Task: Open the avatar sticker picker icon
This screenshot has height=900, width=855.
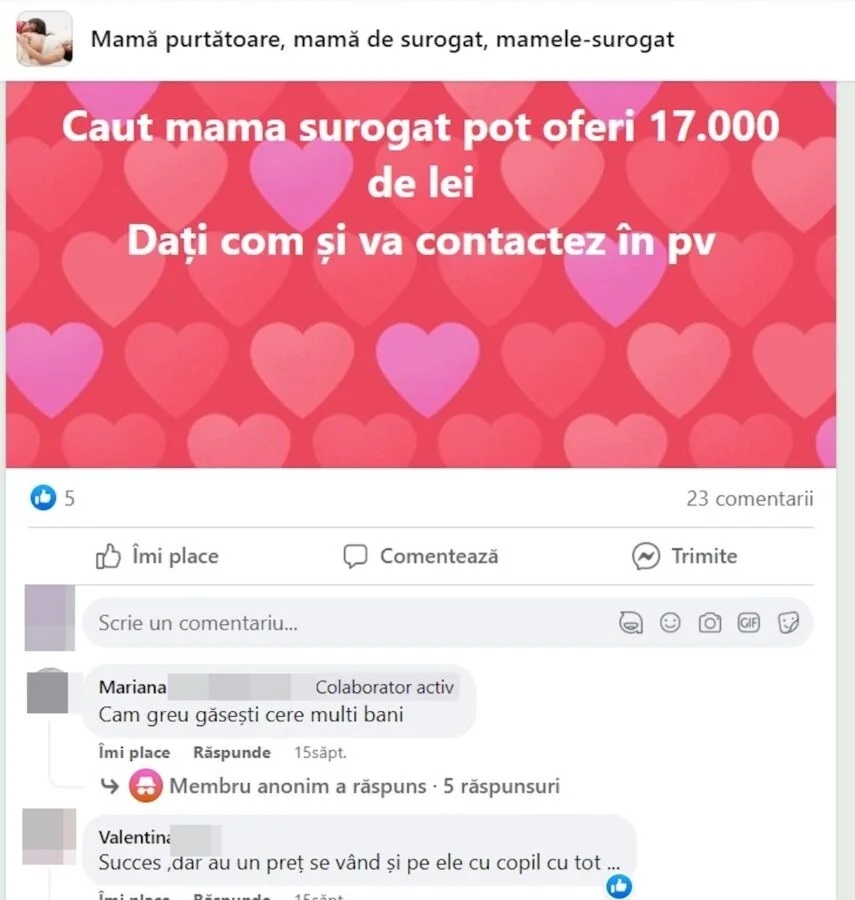Action: click(631, 623)
